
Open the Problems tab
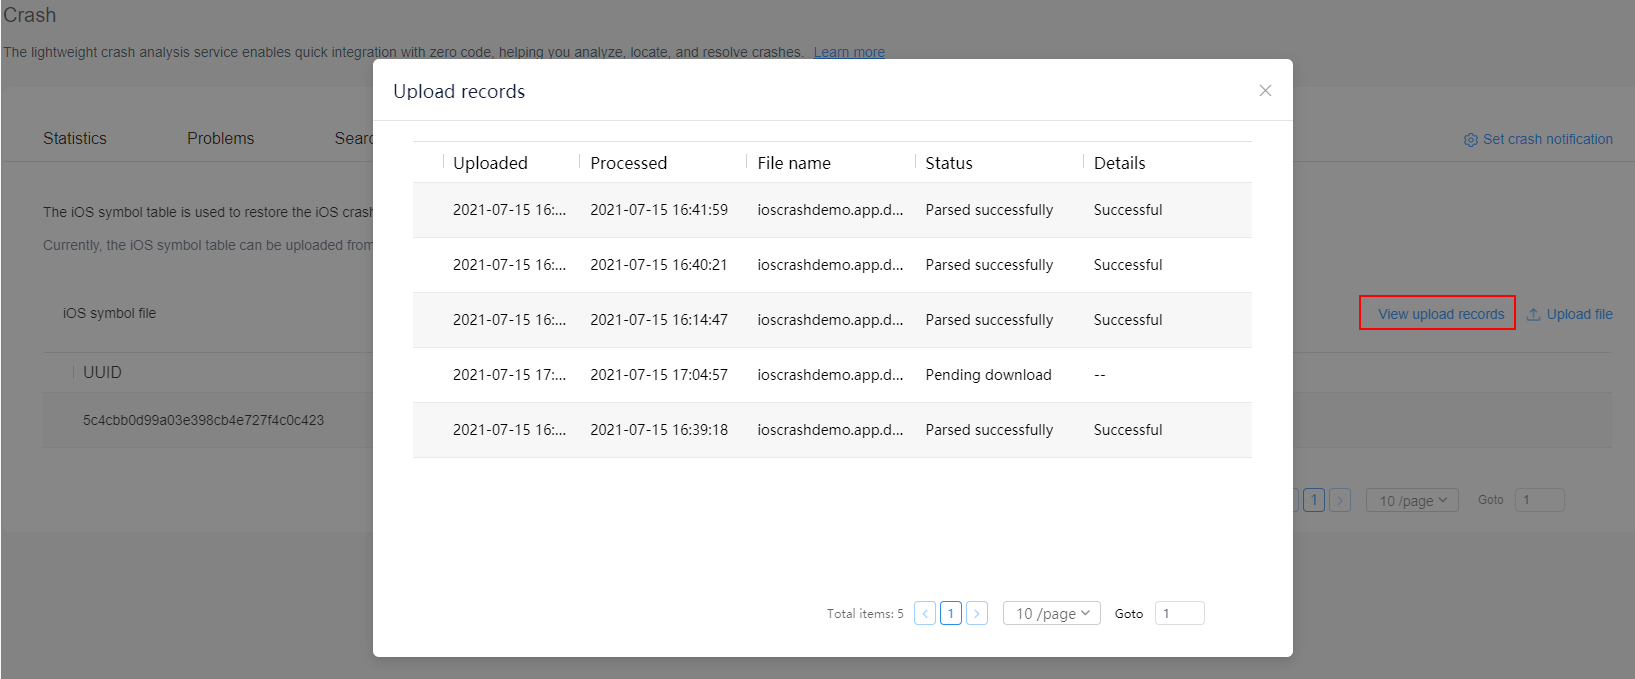(220, 138)
